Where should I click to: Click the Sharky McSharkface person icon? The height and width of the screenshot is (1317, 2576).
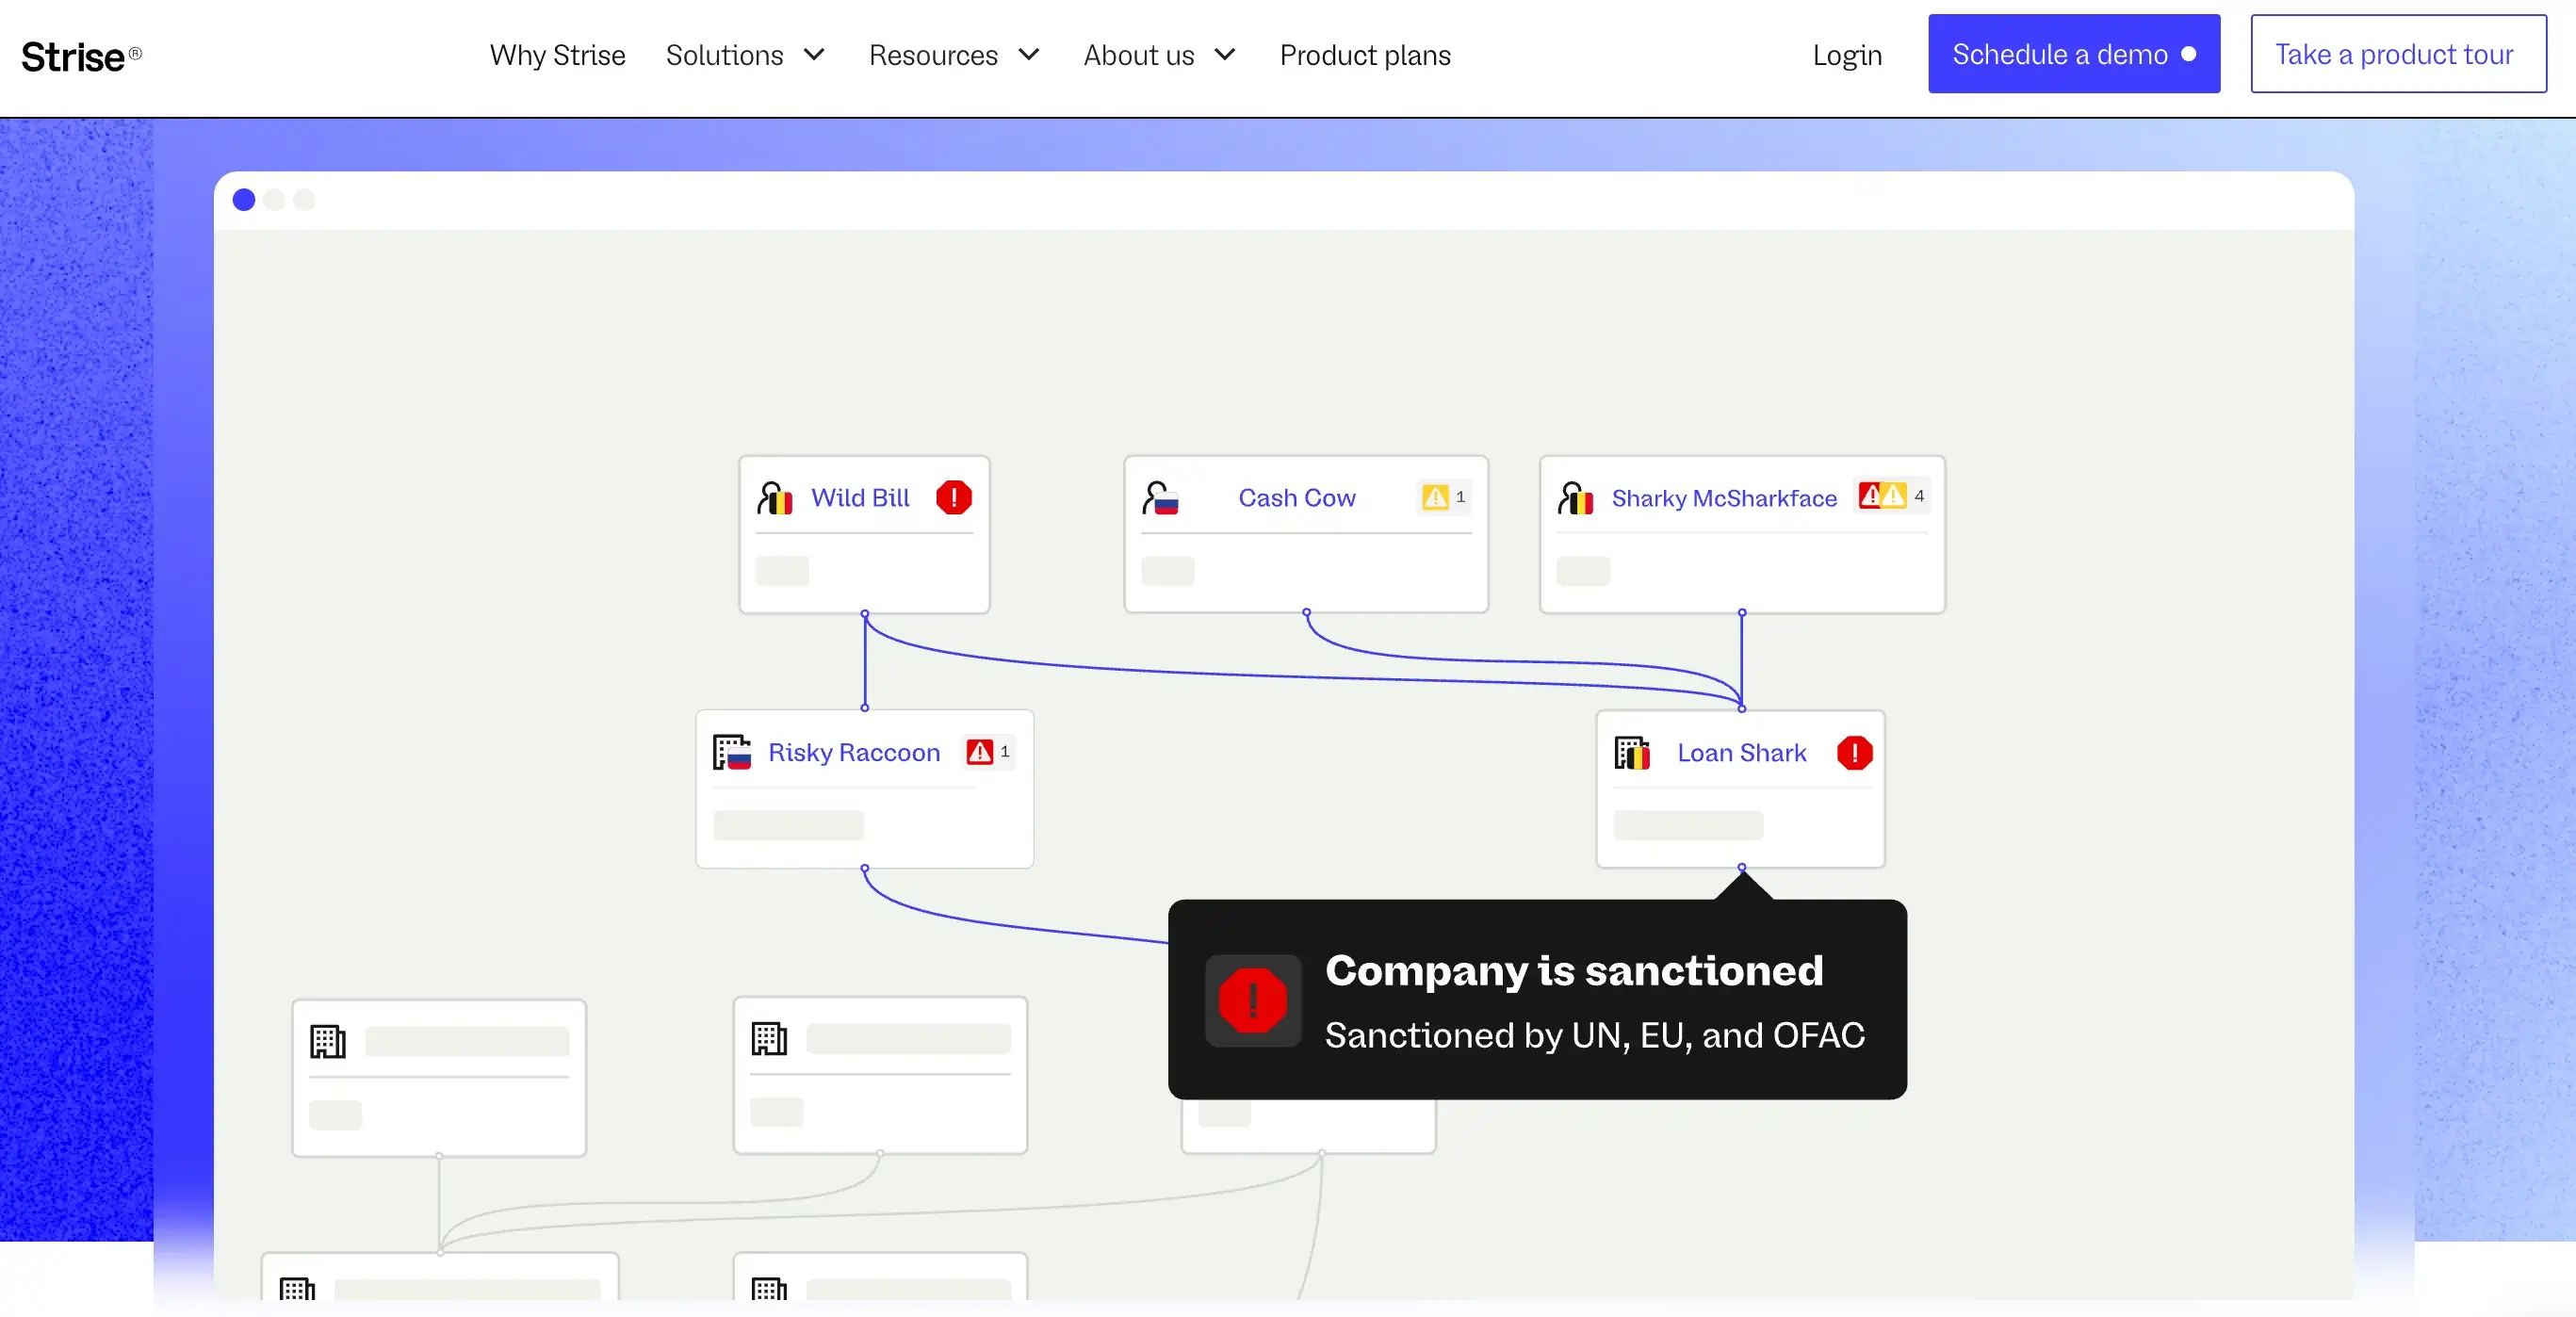[1575, 497]
